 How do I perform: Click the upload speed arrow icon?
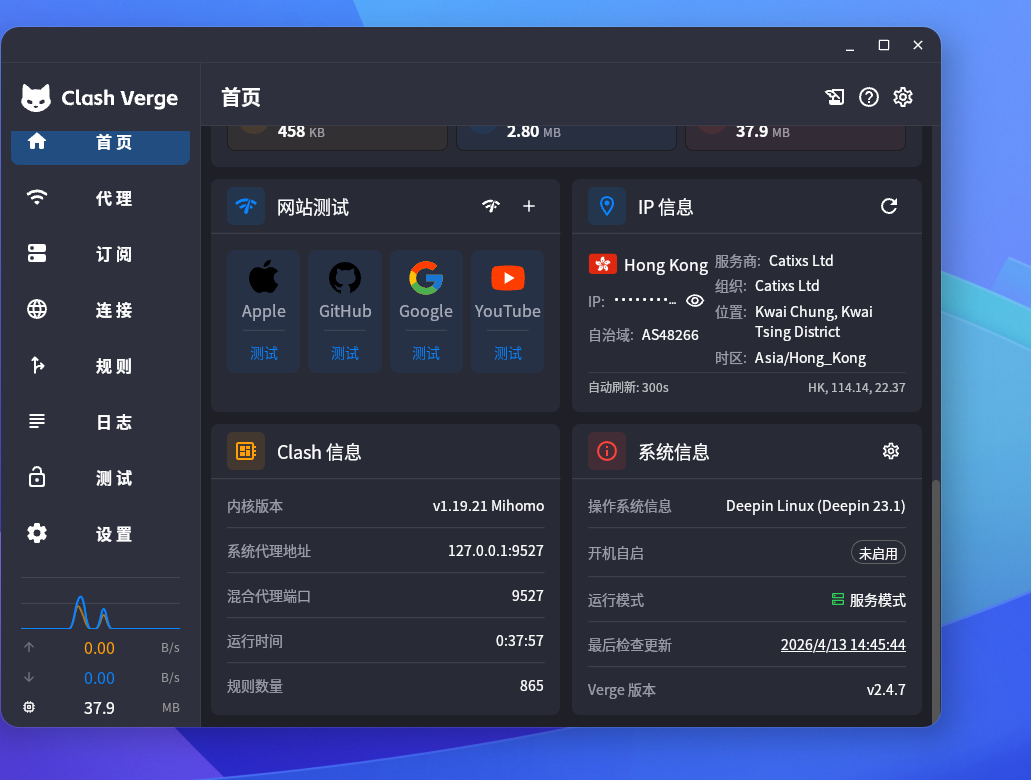coord(29,647)
